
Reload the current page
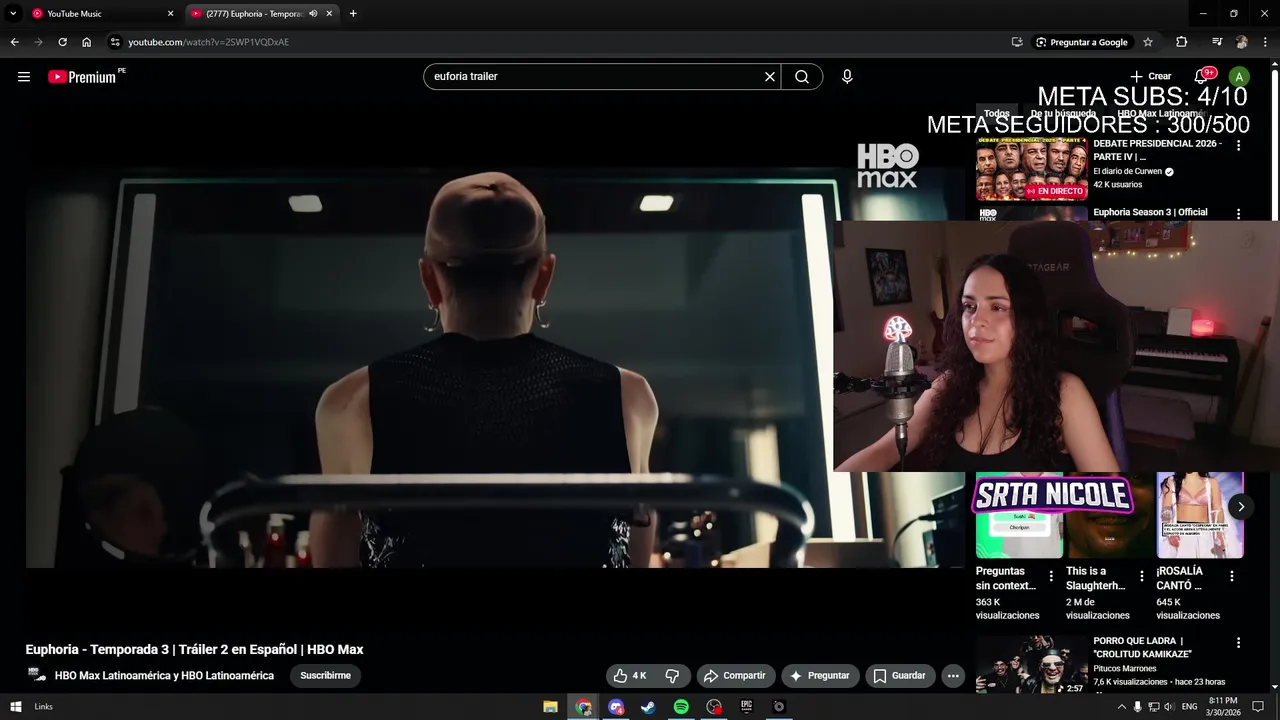(62, 42)
